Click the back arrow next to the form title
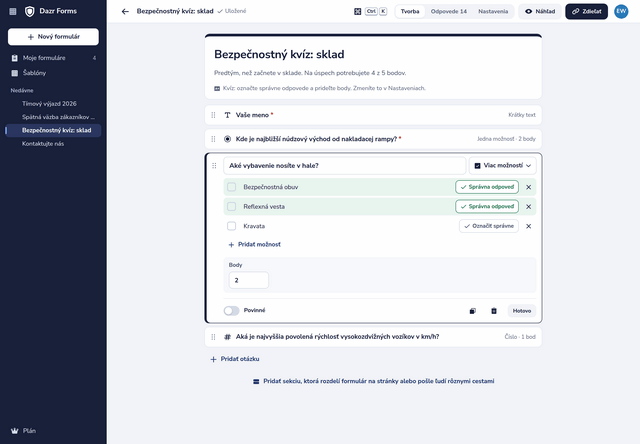The width and height of the screenshot is (640, 444). 125,11
